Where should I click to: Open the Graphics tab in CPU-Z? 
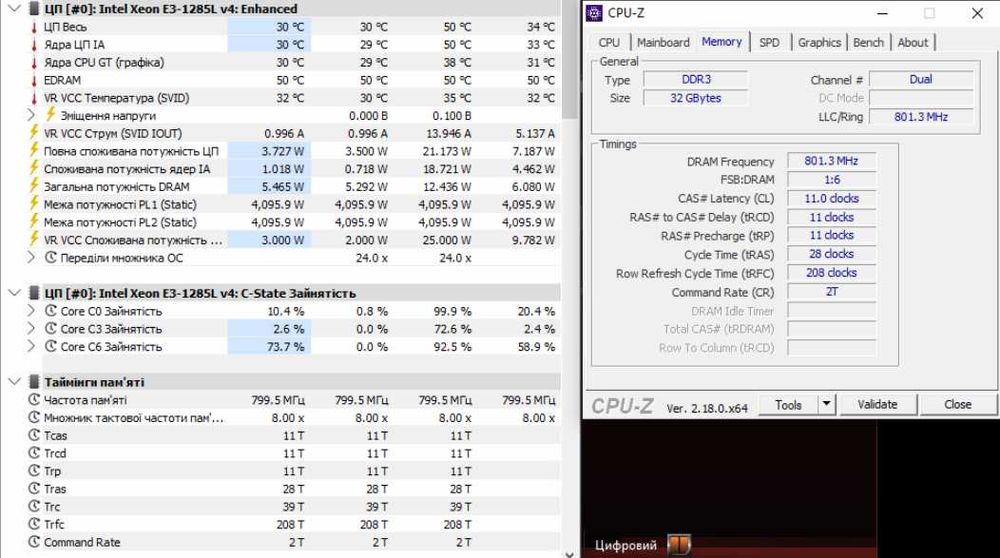[x=819, y=43]
